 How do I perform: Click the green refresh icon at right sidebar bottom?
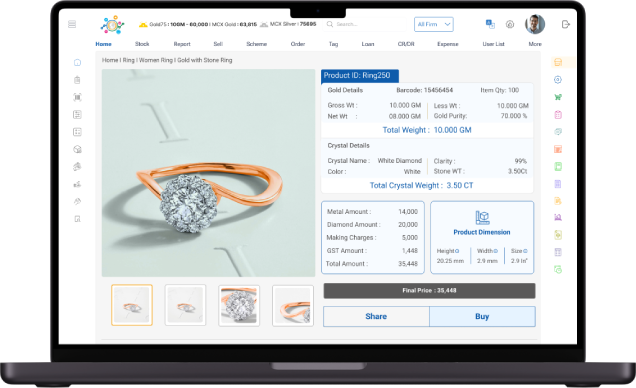coord(558,269)
